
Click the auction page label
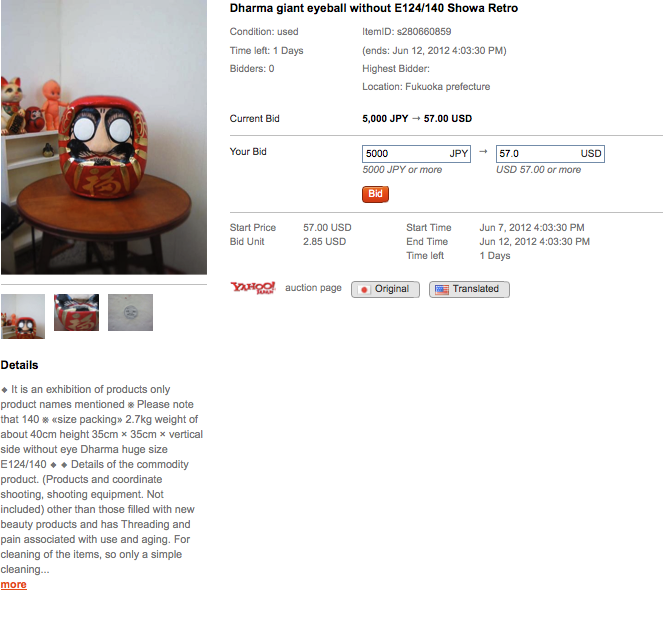[313, 288]
